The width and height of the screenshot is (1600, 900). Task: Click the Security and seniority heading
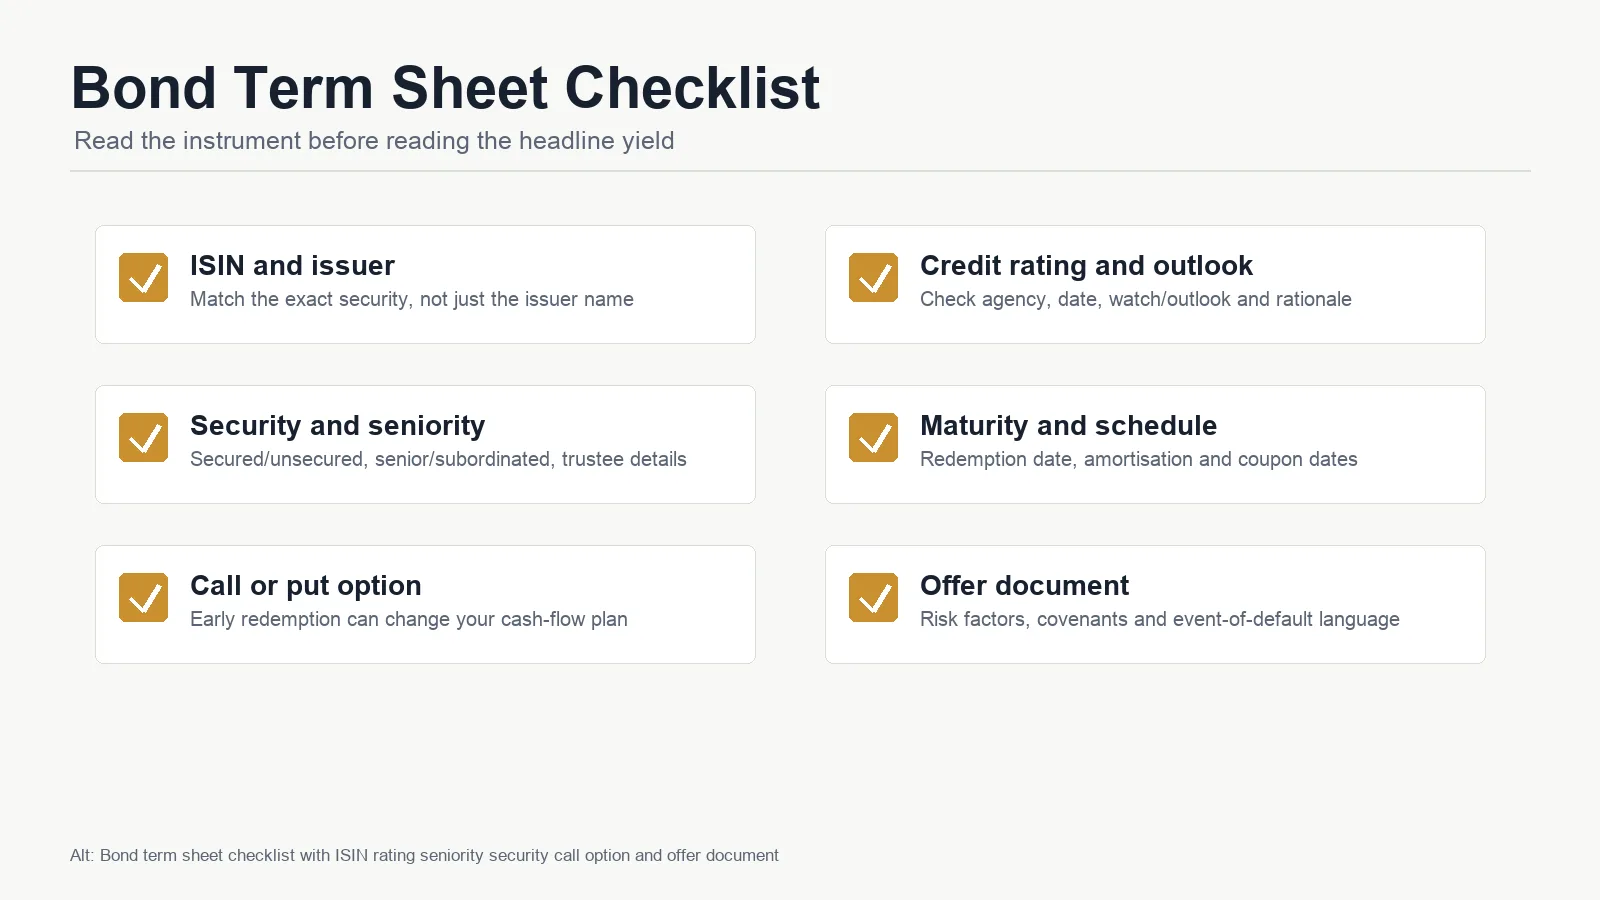pyautogui.click(x=337, y=425)
